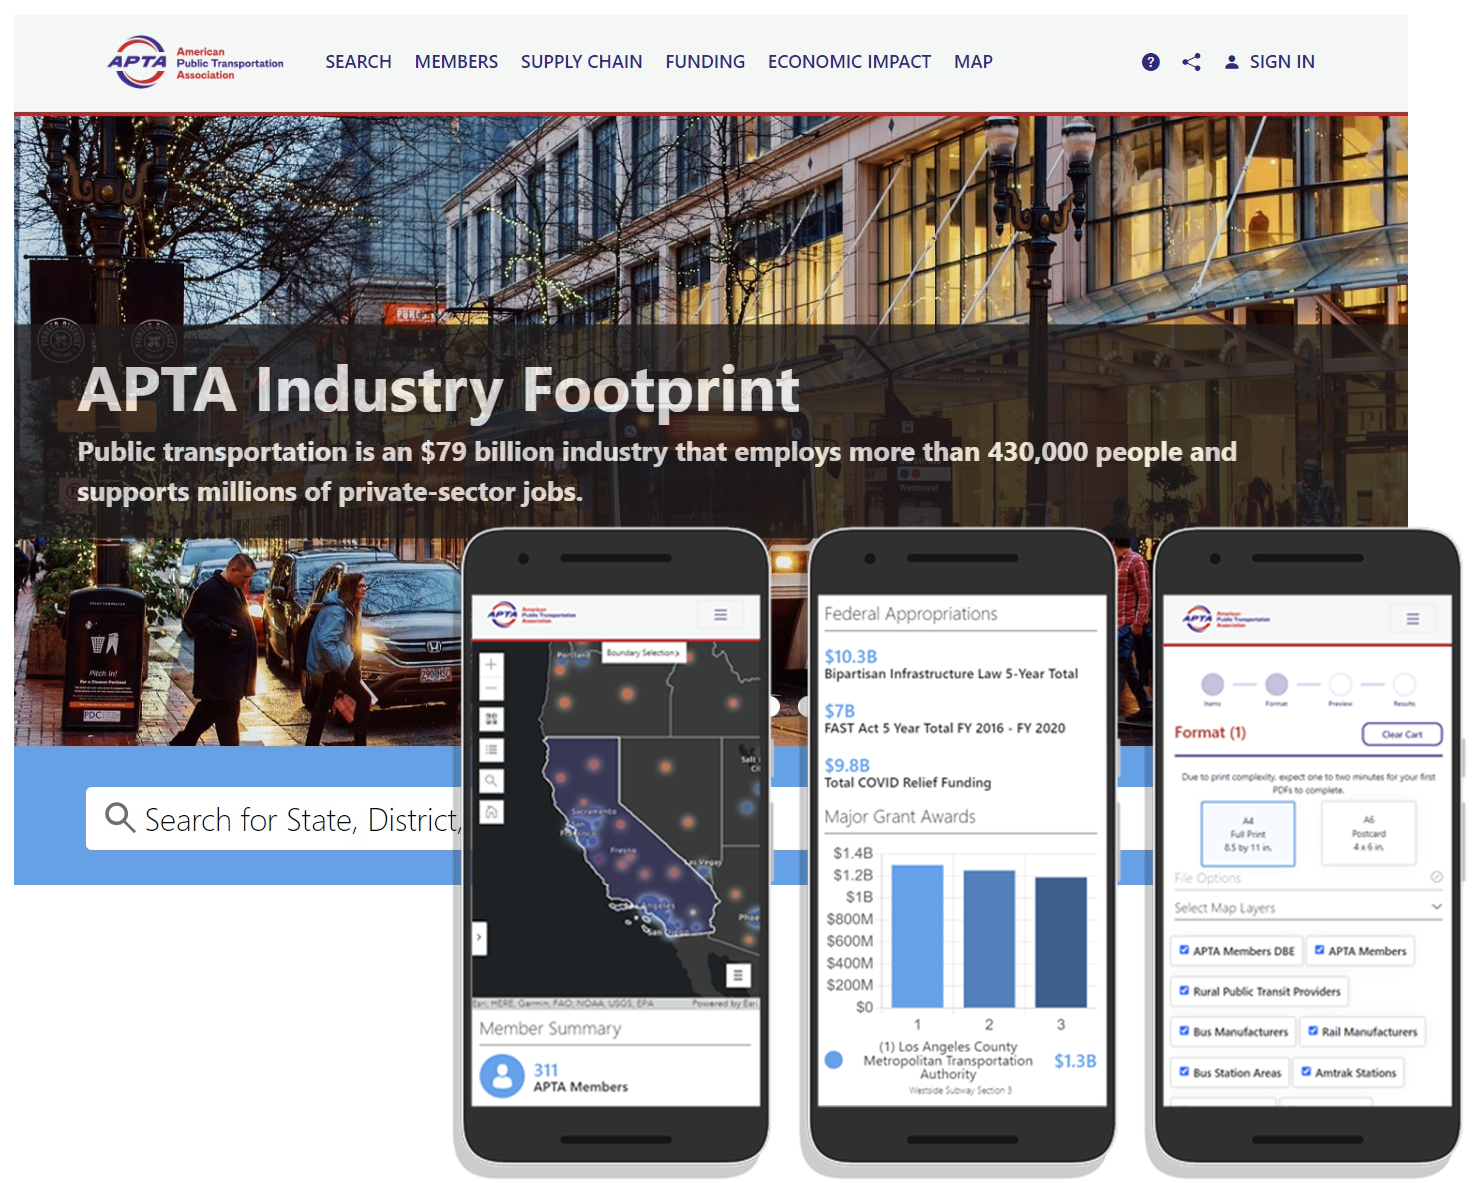Go to the Items step circle
Image resolution: width=1484 pixels, height=1183 pixels.
[1213, 684]
